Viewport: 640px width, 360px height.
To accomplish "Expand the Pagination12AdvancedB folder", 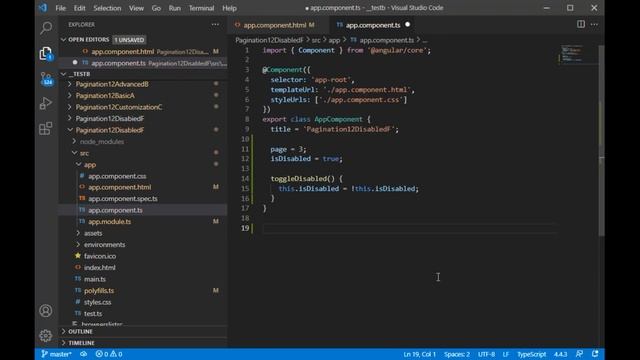I will pos(112,84).
